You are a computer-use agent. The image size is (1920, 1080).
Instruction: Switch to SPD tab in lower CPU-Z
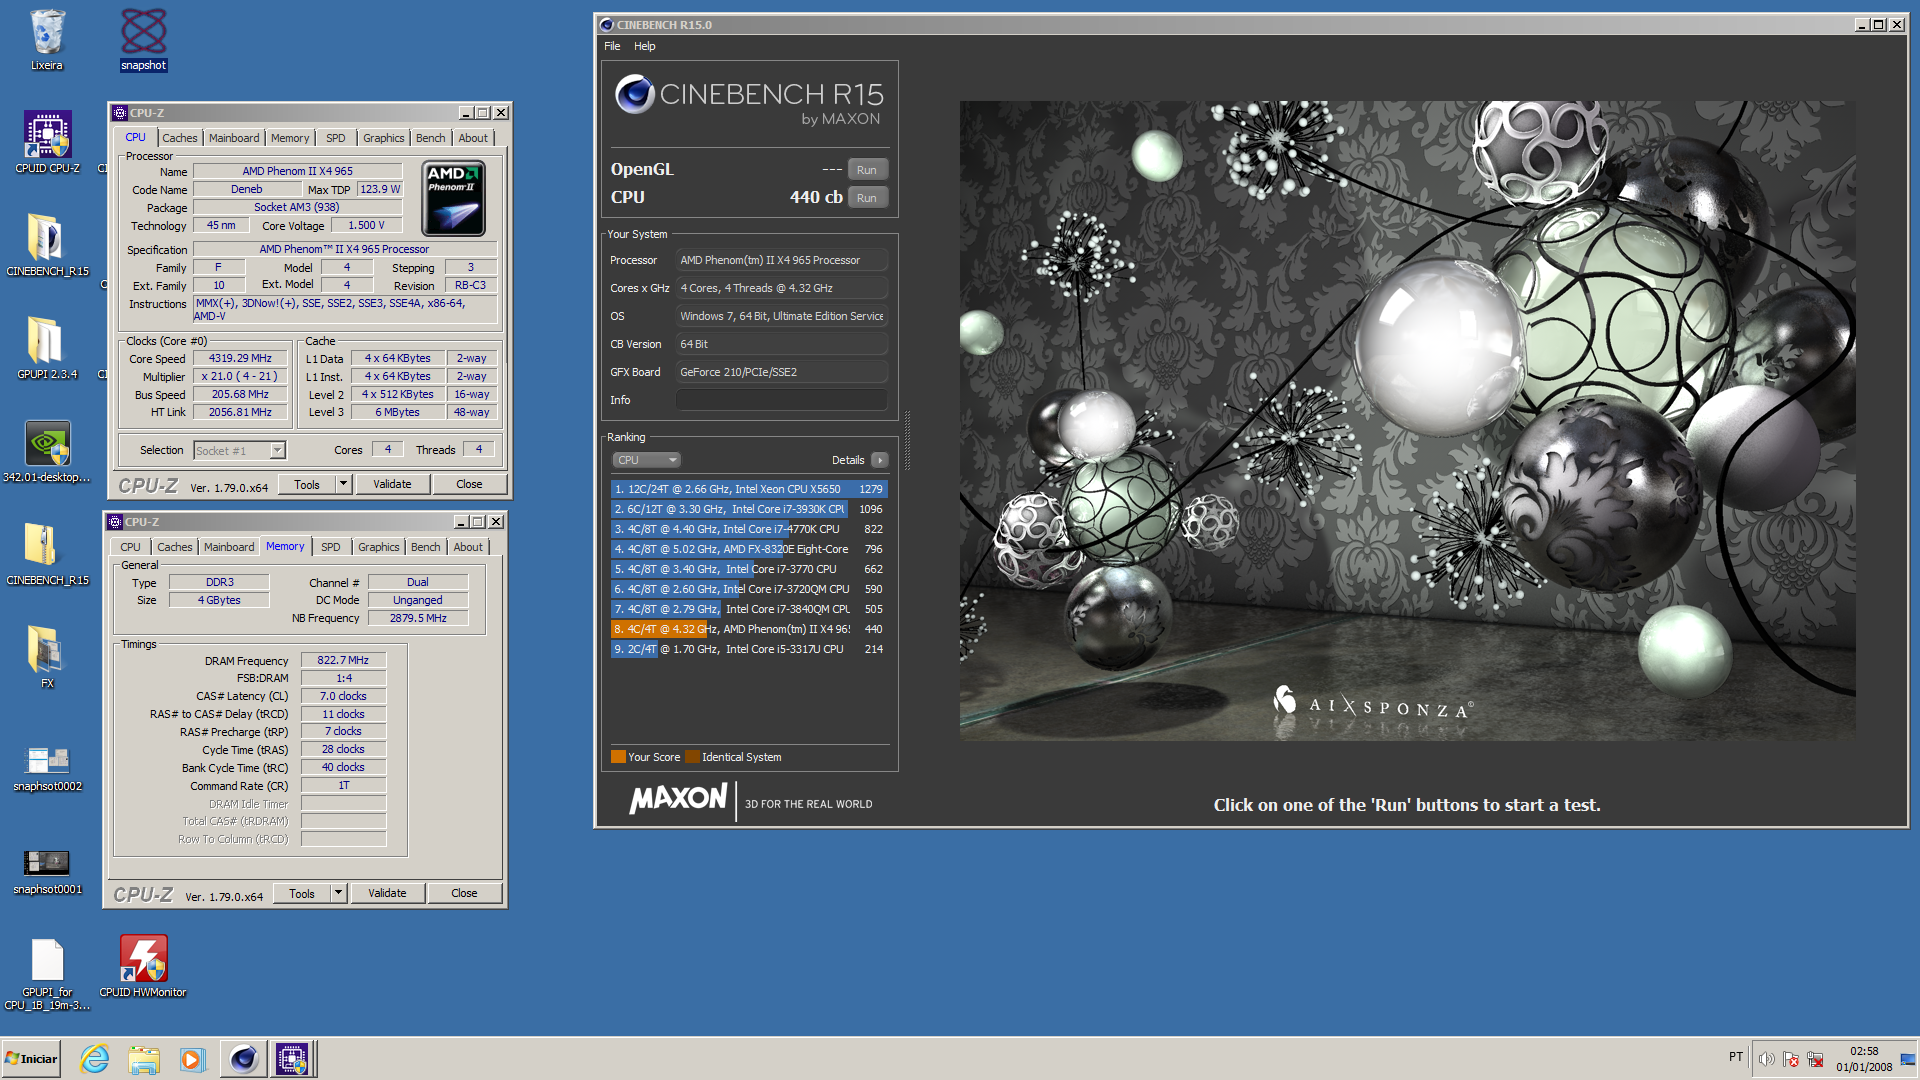coord(331,547)
